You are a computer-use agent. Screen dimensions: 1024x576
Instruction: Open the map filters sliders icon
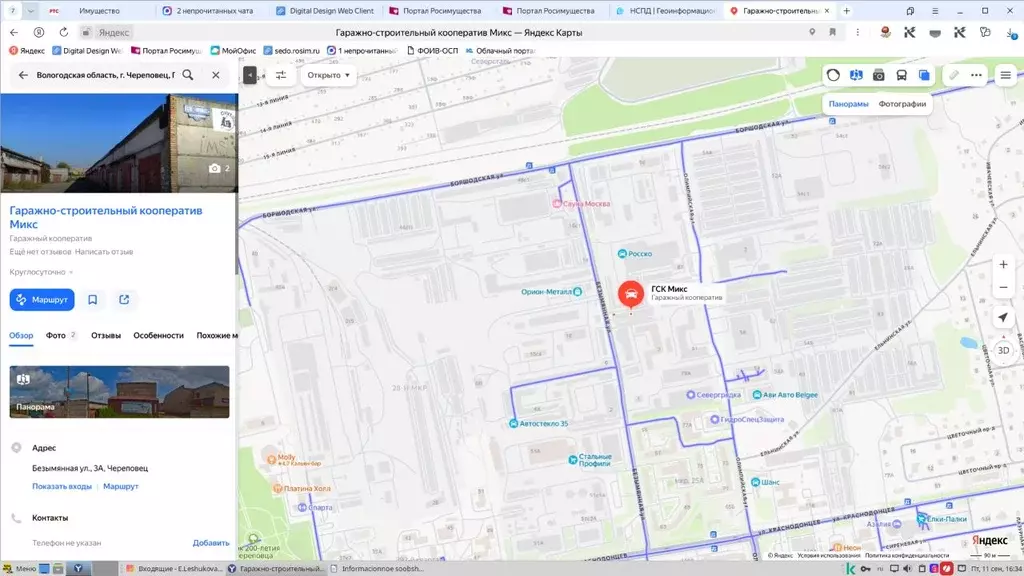pos(281,75)
